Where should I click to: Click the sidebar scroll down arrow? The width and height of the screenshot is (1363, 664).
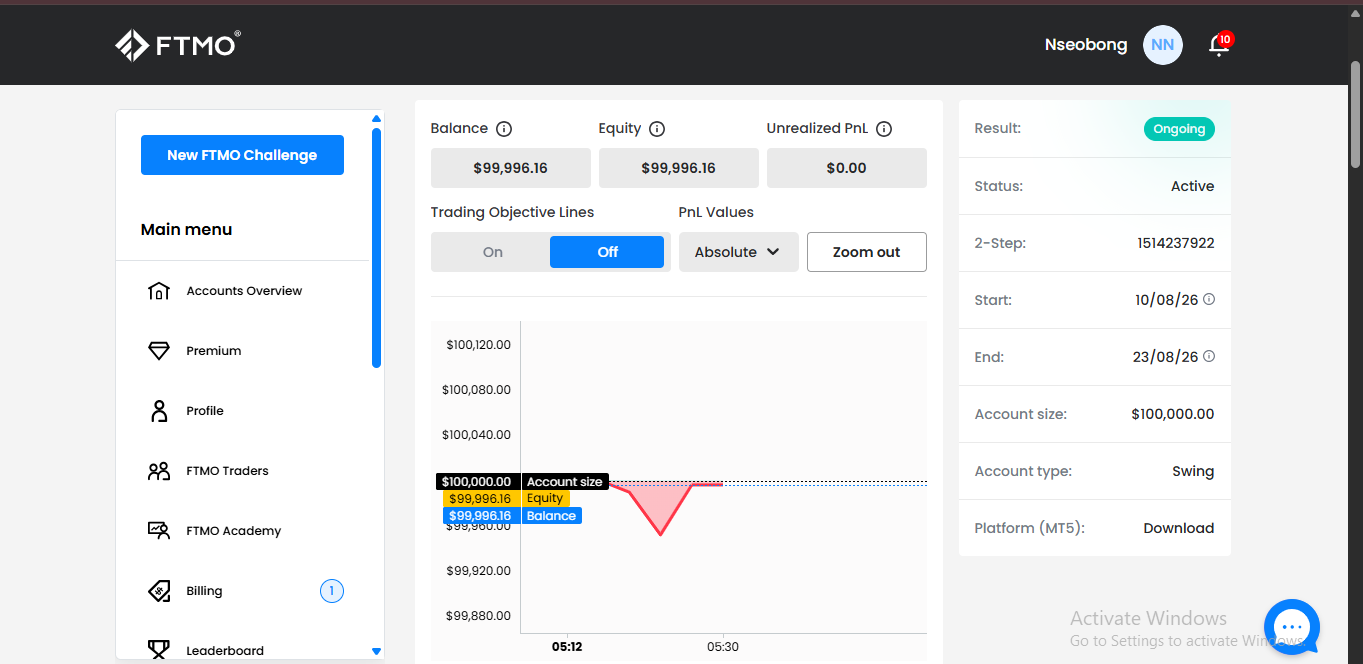tap(377, 651)
